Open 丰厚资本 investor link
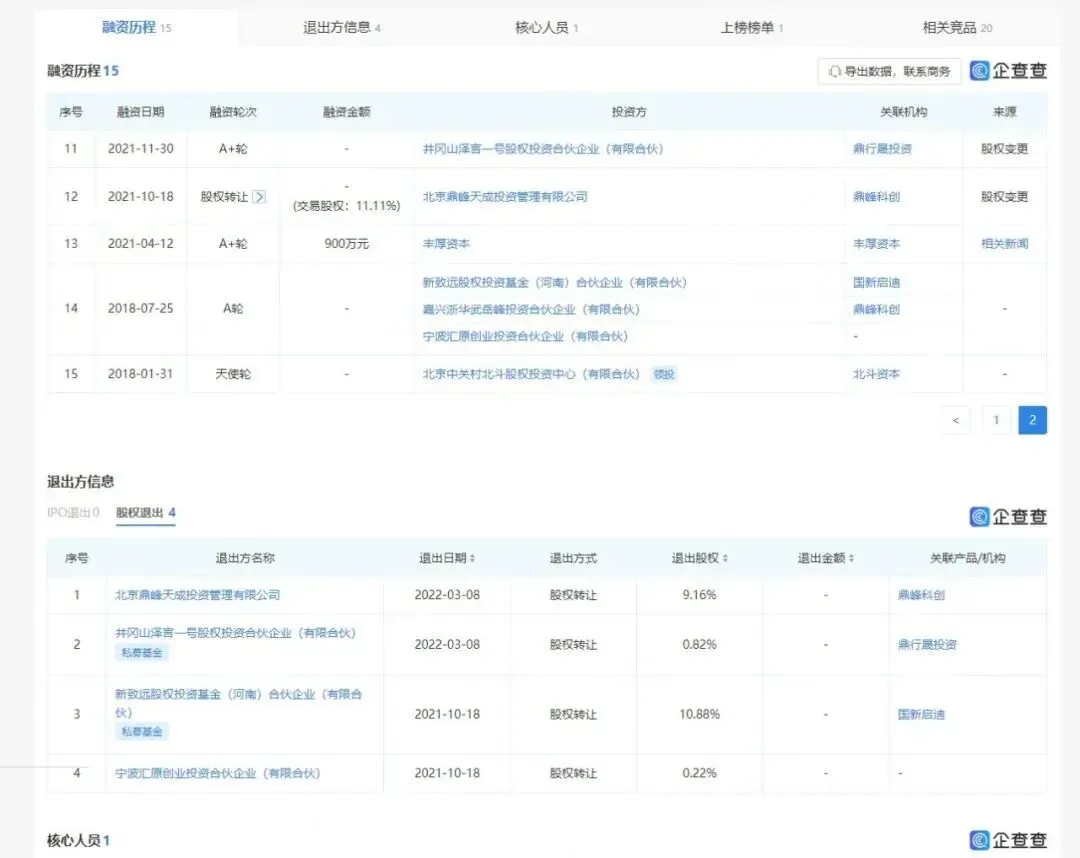 pyautogui.click(x=446, y=244)
